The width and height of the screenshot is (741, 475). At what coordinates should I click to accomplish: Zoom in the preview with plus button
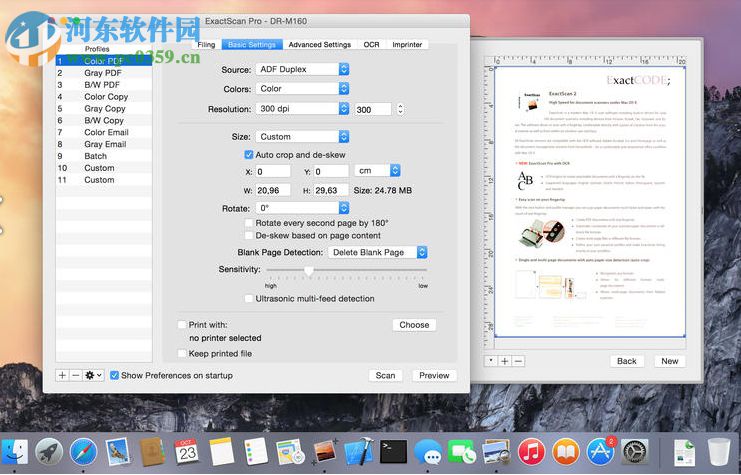[x=505, y=361]
